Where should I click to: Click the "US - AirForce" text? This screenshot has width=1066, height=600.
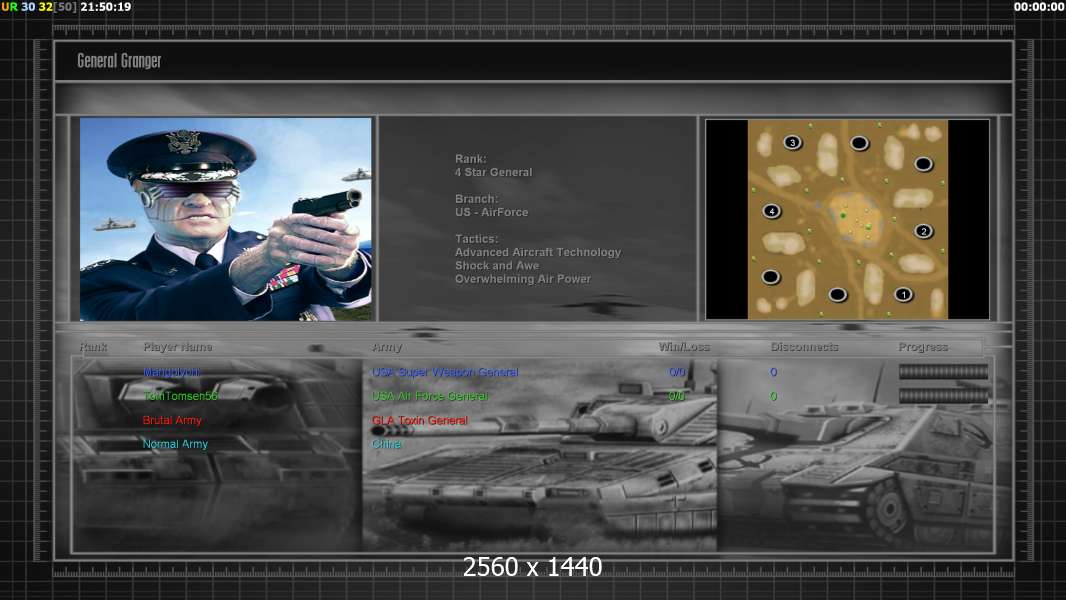492,212
